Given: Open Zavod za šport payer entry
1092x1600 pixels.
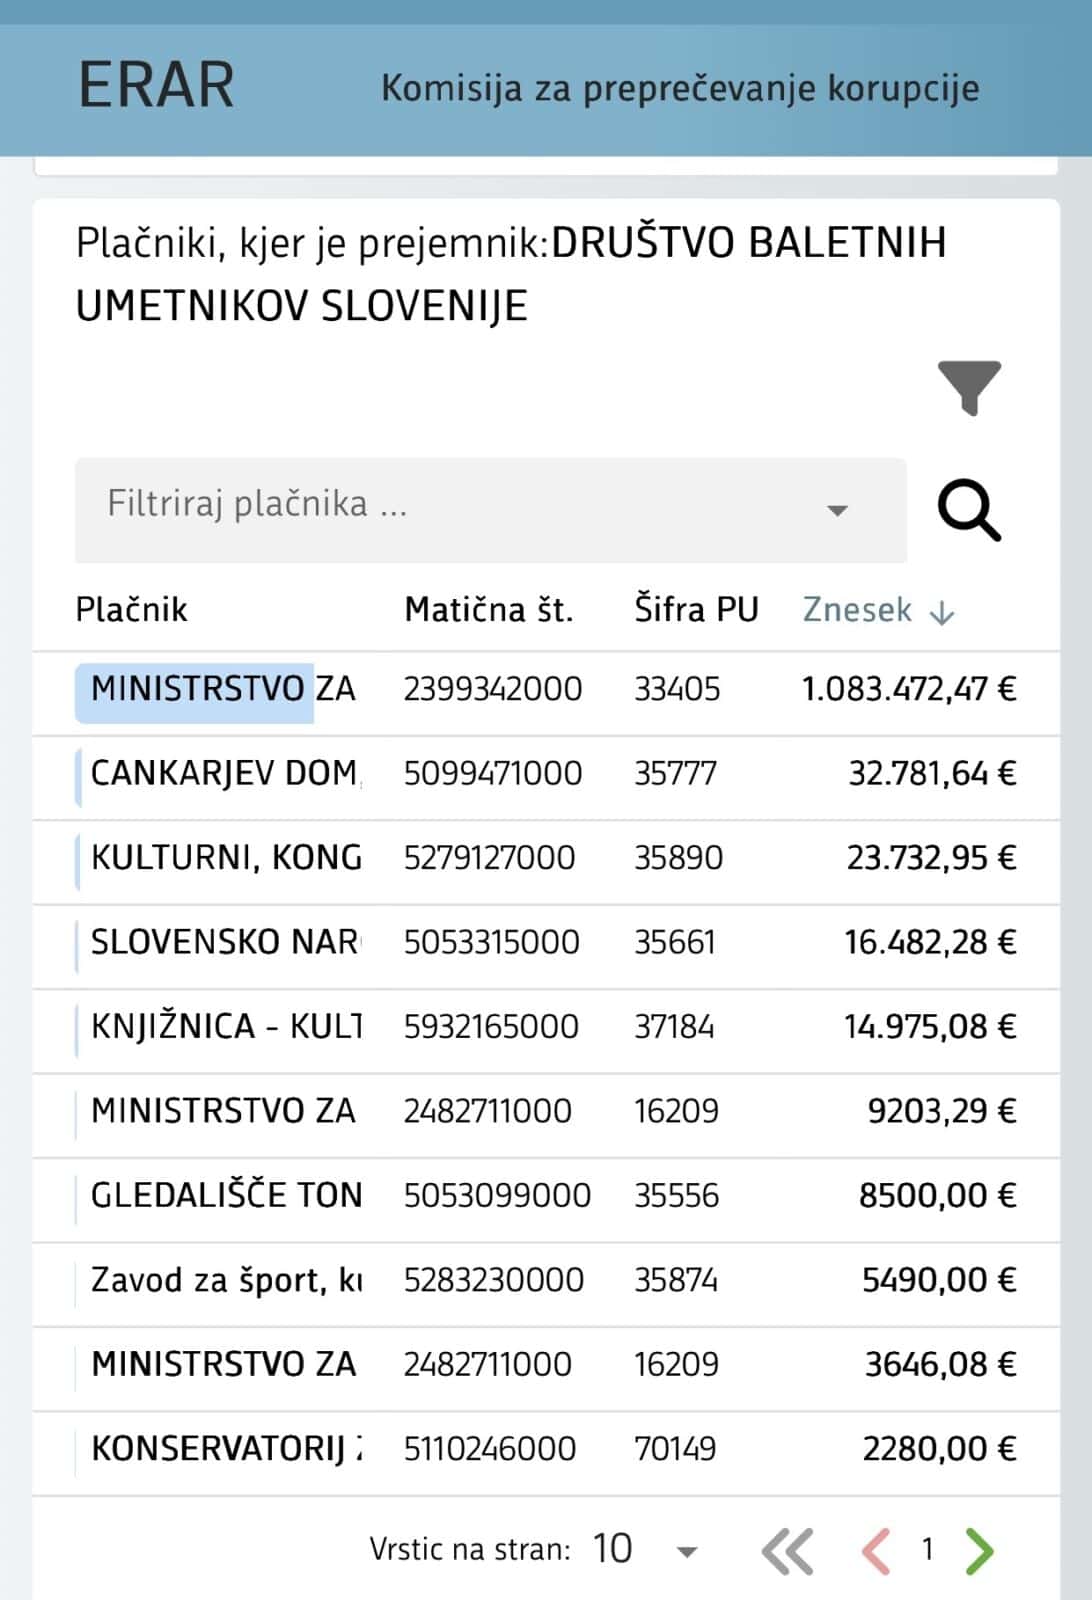Looking at the screenshot, I should (546, 1280).
